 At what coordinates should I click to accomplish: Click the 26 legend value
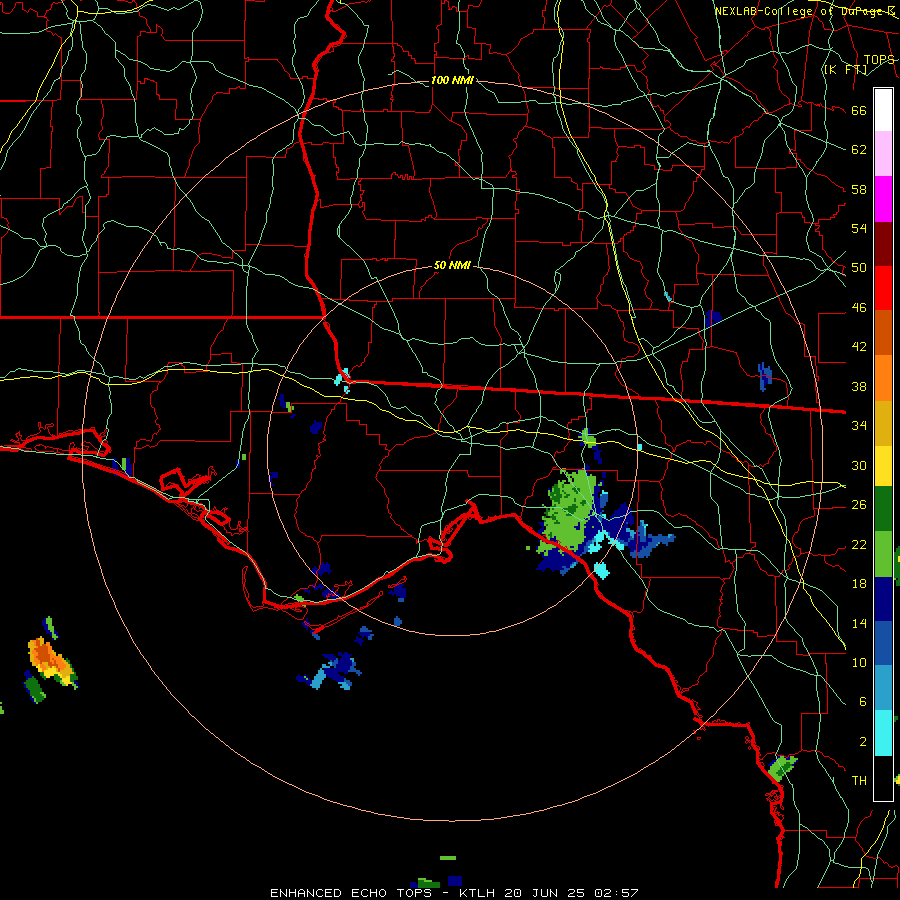(x=859, y=505)
